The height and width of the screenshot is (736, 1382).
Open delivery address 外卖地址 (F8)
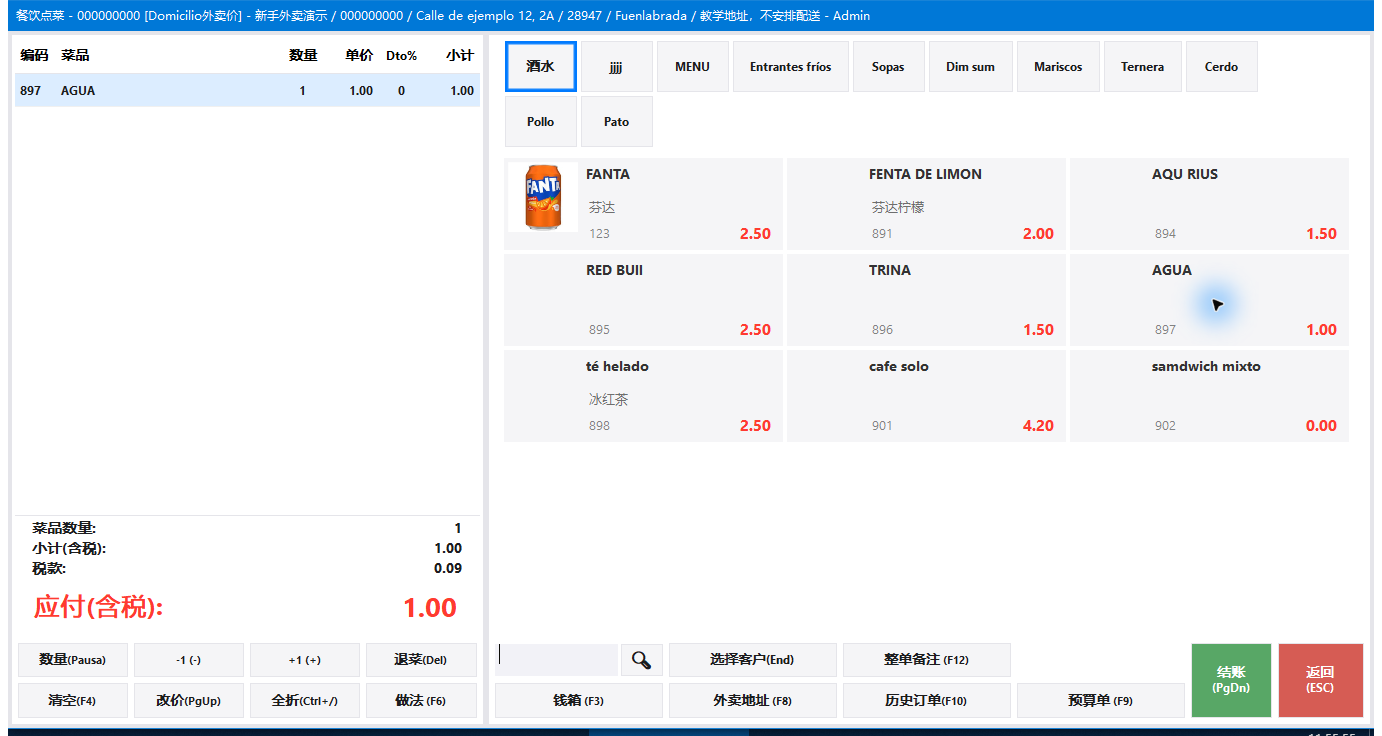pos(752,701)
